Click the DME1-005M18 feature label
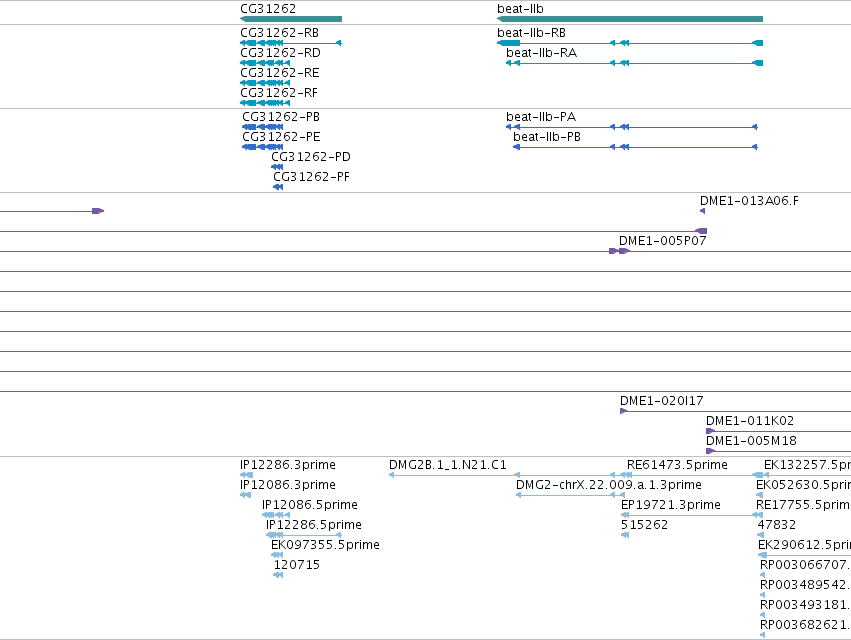The width and height of the screenshot is (851, 640). click(751, 441)
